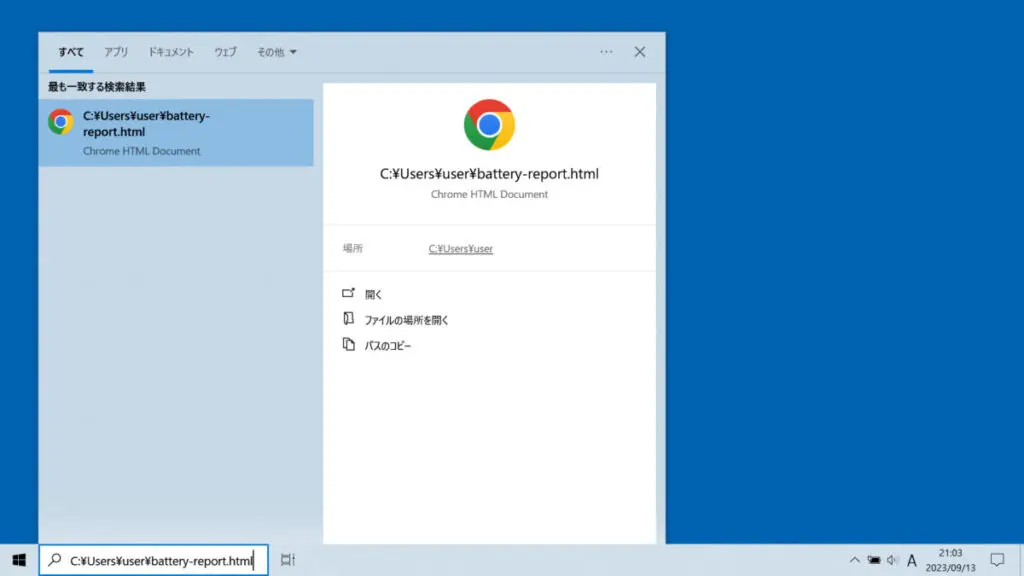Viewport: 1024px width, 576px height.
Task: Open the three-dot options menu
Action: (x=606, y=52)
